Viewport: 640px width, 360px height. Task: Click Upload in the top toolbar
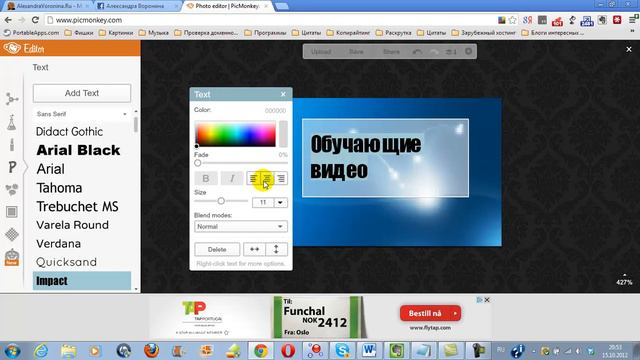321,52
